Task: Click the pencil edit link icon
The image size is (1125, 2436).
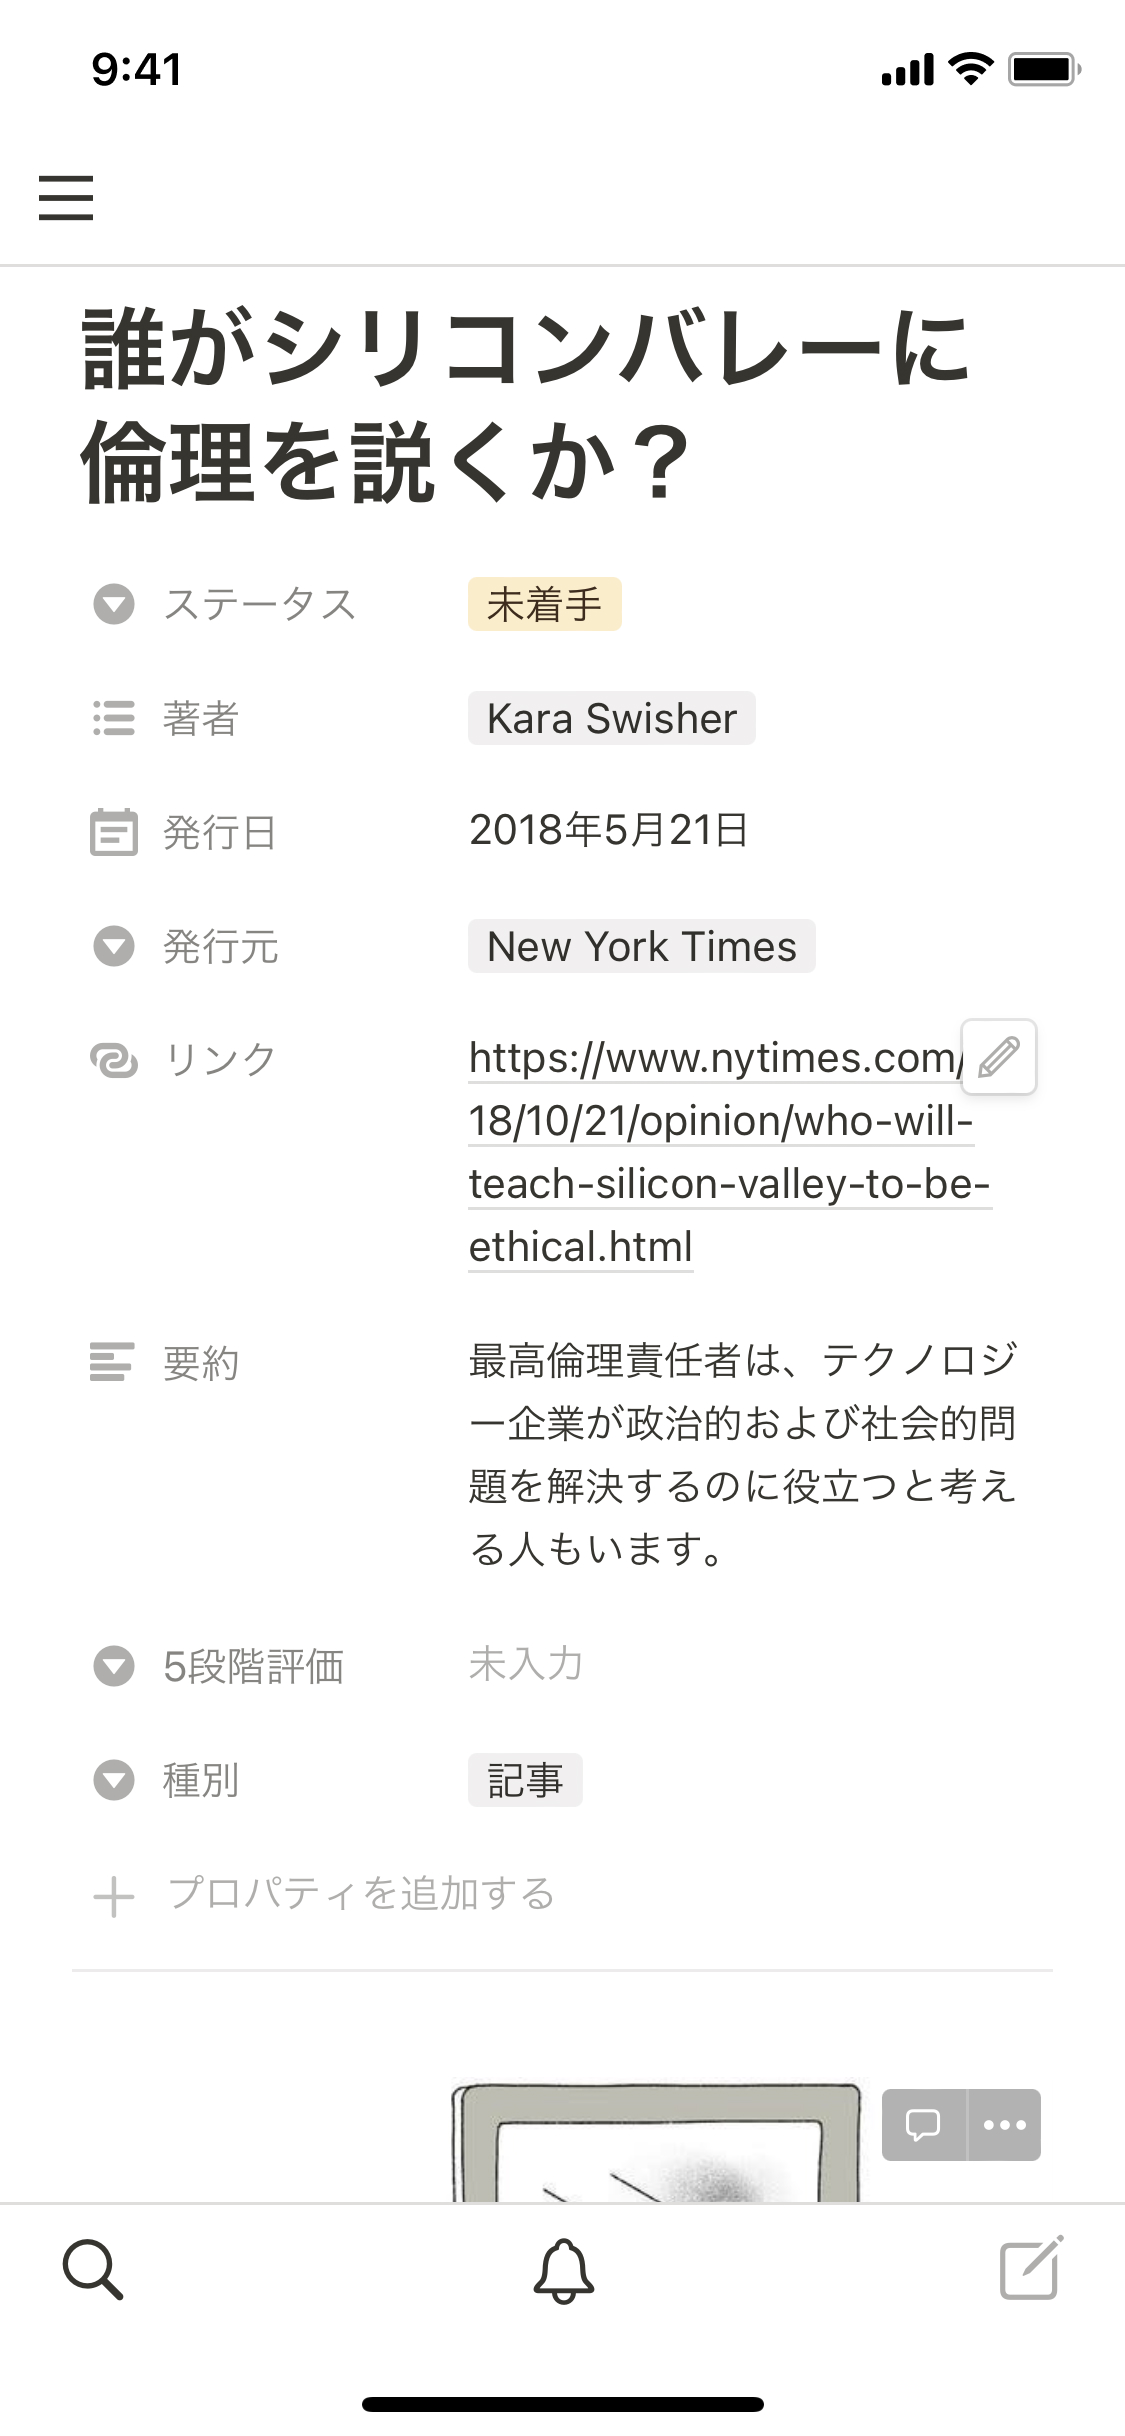Action: coord(998,1057)
